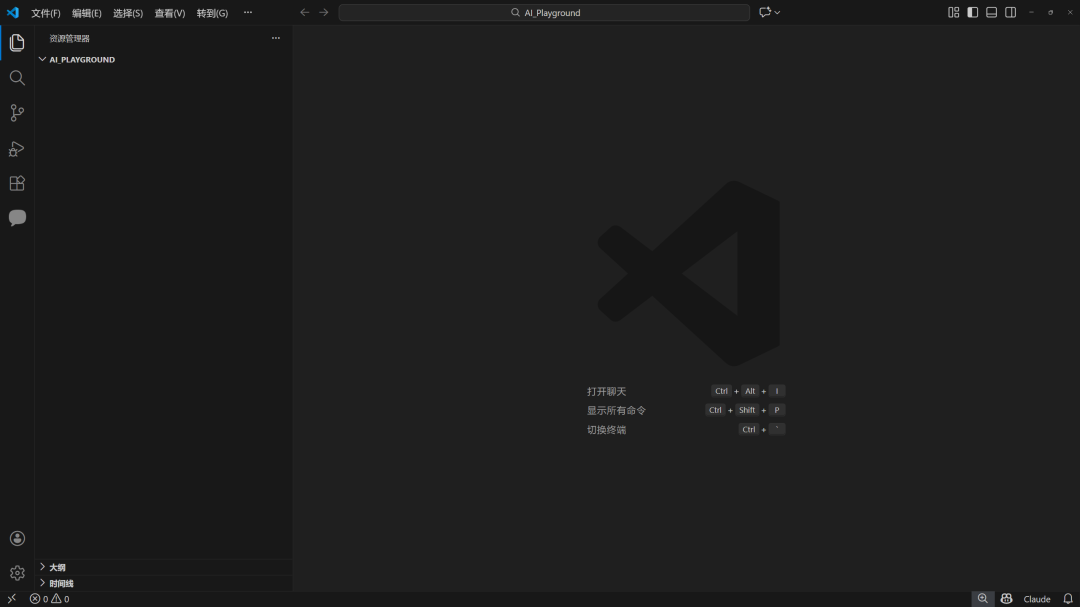Expand the 时间线 timeline section
1080x607 pixels.
coord(61,583)
